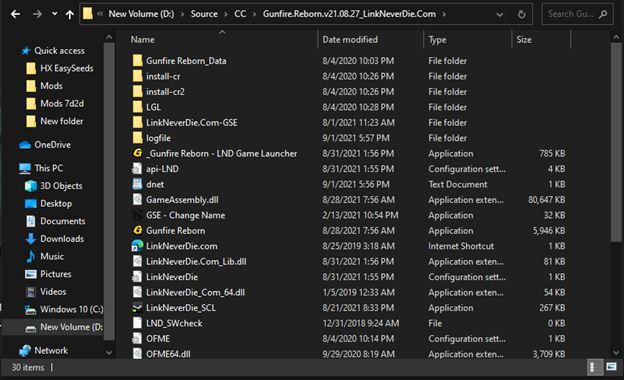Select the LGL folder icon
This screenshot has width=624, height=380.
pyautogui.click(x=137, y=107)
